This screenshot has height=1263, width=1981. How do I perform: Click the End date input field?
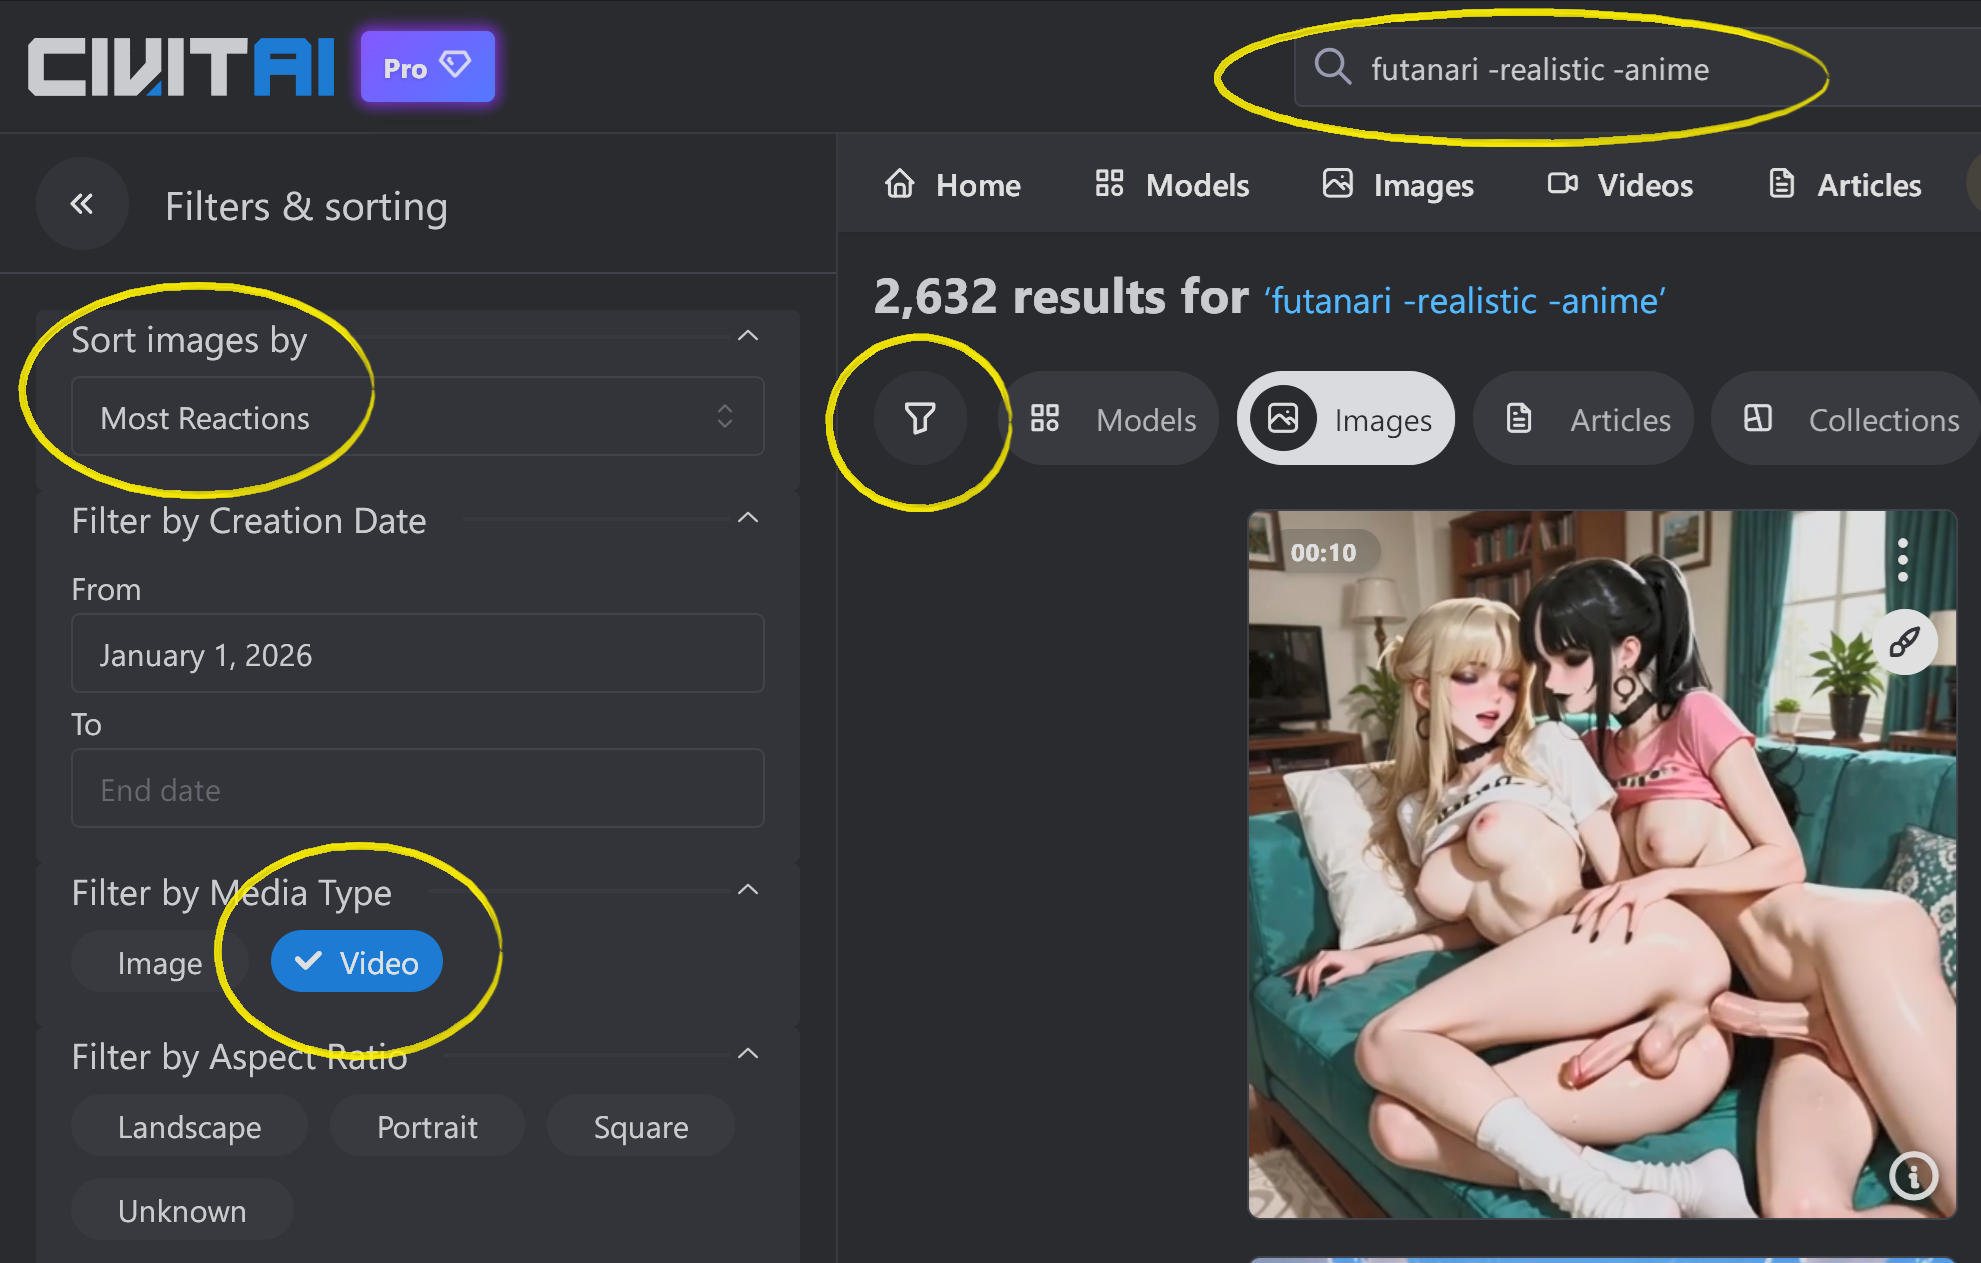click(x=417, y=789)
